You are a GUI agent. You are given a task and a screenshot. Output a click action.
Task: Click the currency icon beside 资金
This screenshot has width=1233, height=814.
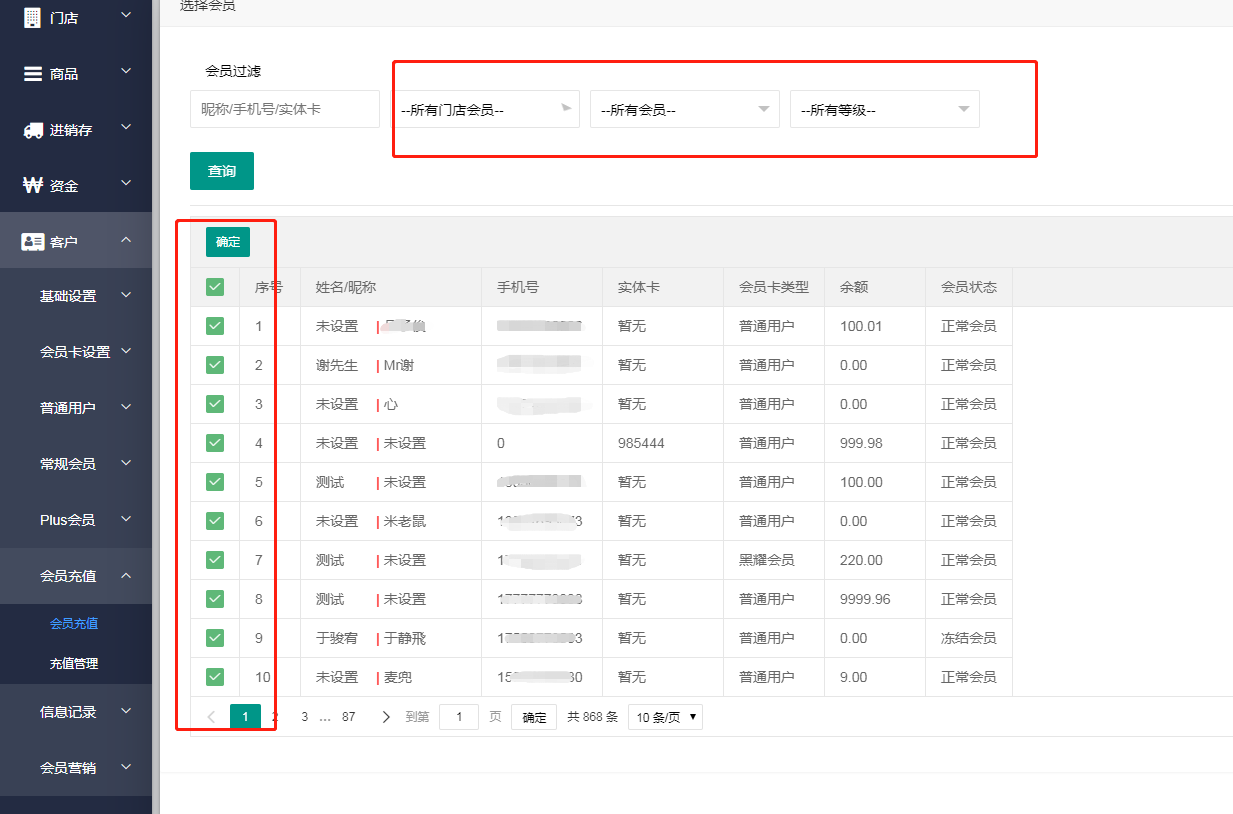click(x=33, y=185)
